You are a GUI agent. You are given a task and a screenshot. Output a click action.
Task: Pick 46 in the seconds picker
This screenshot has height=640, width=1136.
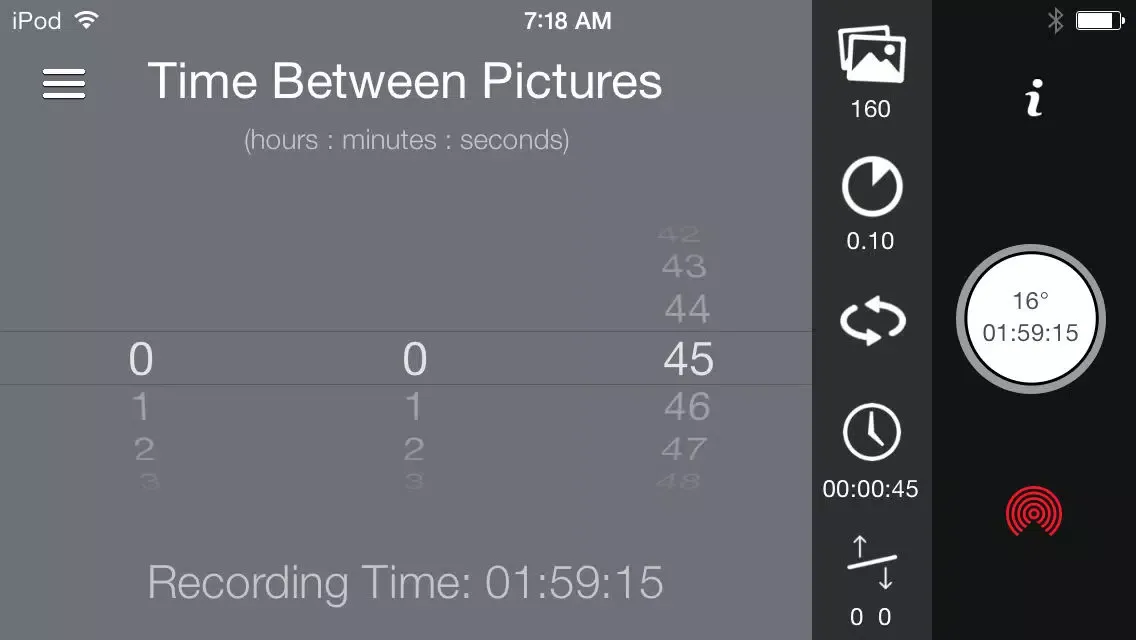[x=687, y=407]
